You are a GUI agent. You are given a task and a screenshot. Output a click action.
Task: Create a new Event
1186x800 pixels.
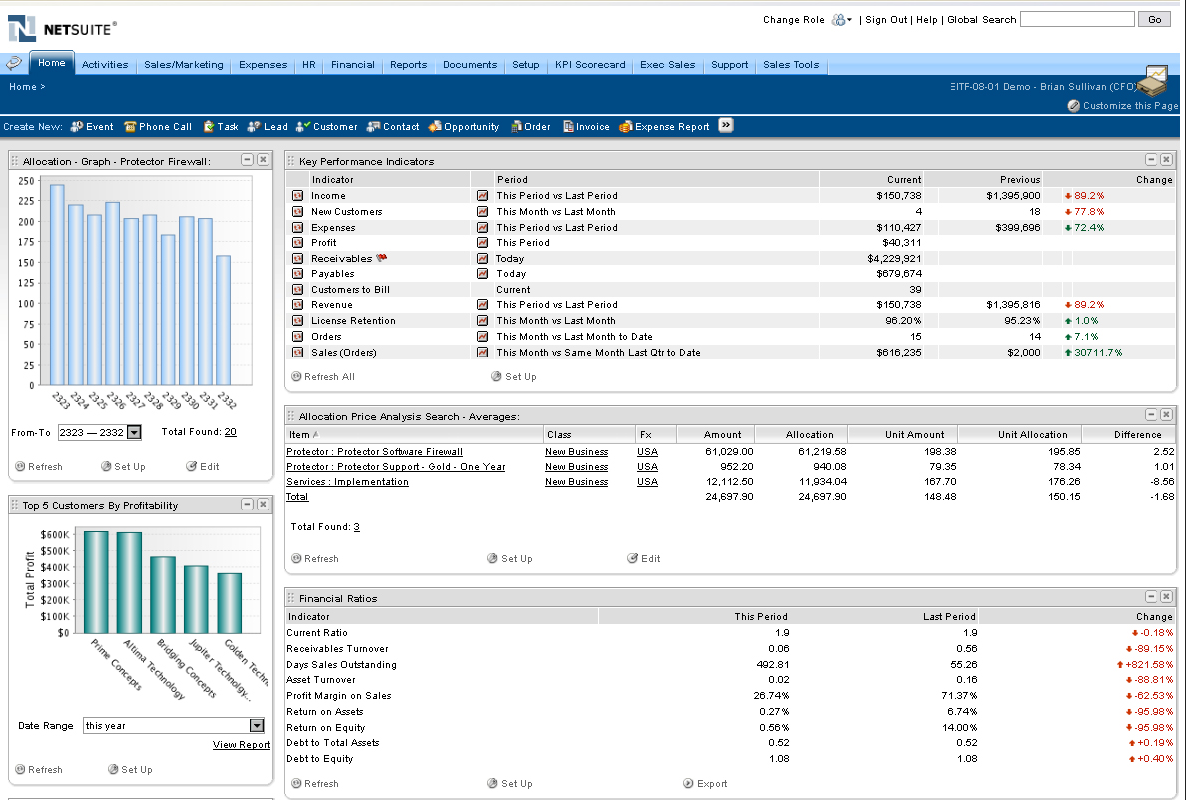(92, 126)
